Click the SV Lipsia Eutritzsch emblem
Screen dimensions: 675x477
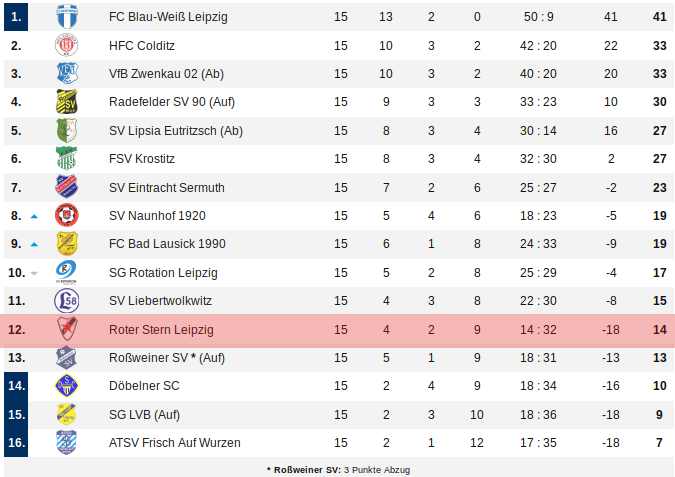(x=66, y=130)
